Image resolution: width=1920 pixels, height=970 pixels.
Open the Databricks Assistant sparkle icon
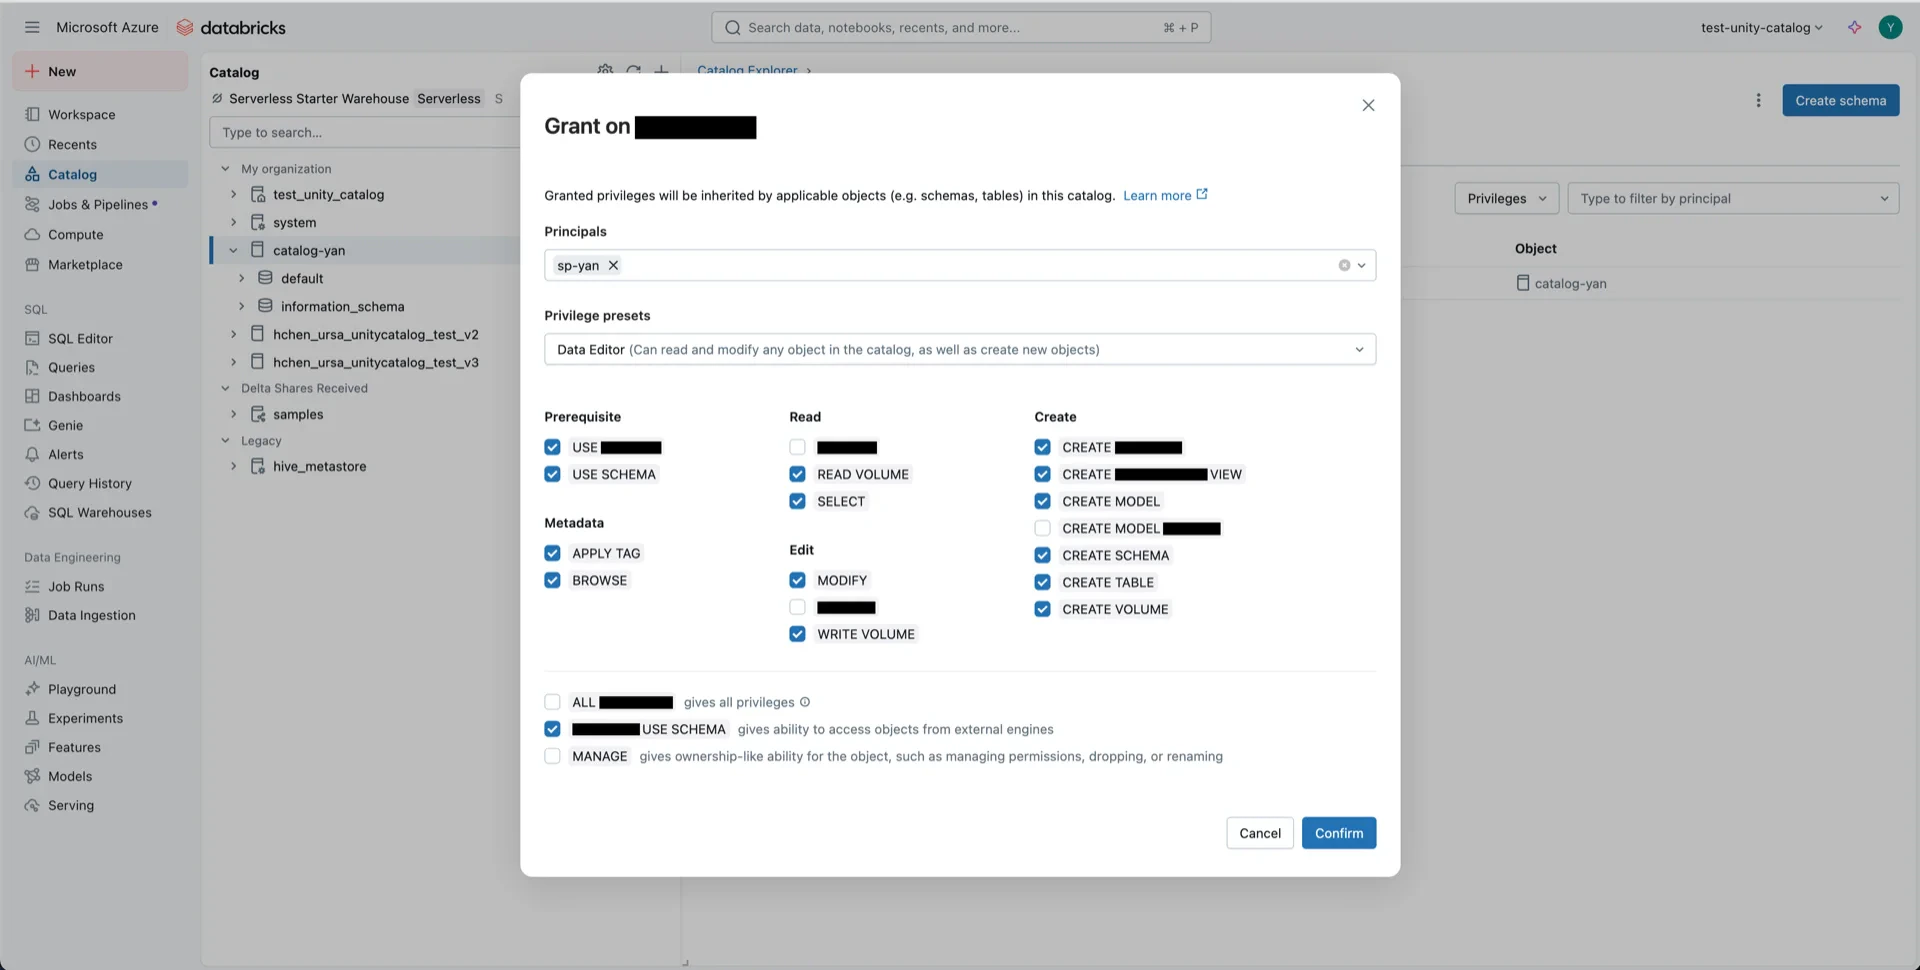click(x=1855, y=27)
